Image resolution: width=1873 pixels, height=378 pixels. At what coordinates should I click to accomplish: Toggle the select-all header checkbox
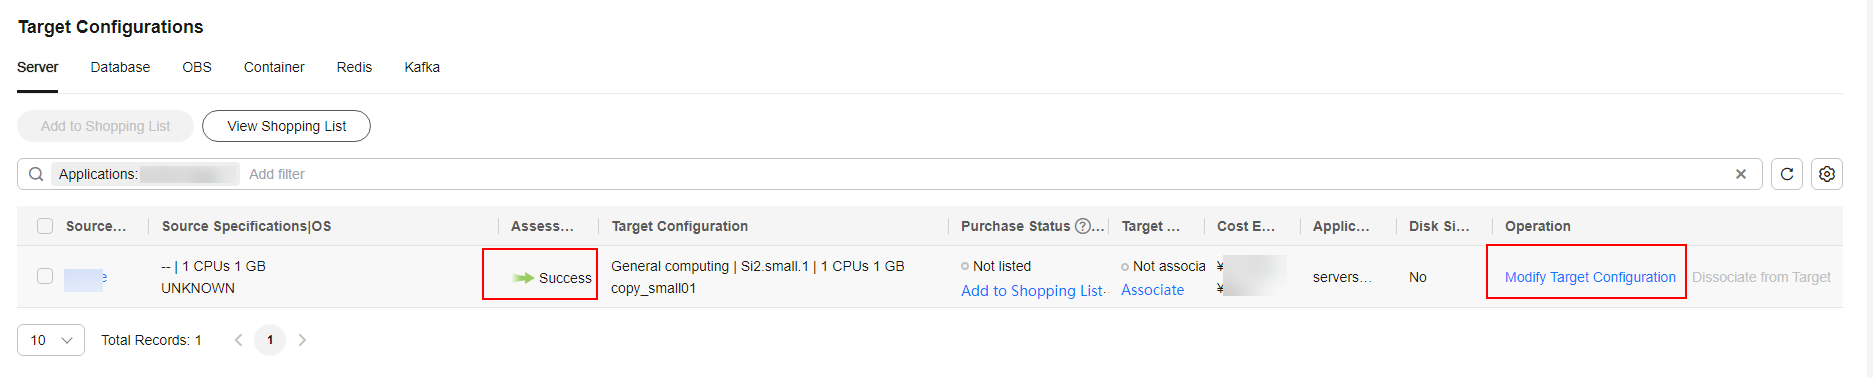coord(45,226)
